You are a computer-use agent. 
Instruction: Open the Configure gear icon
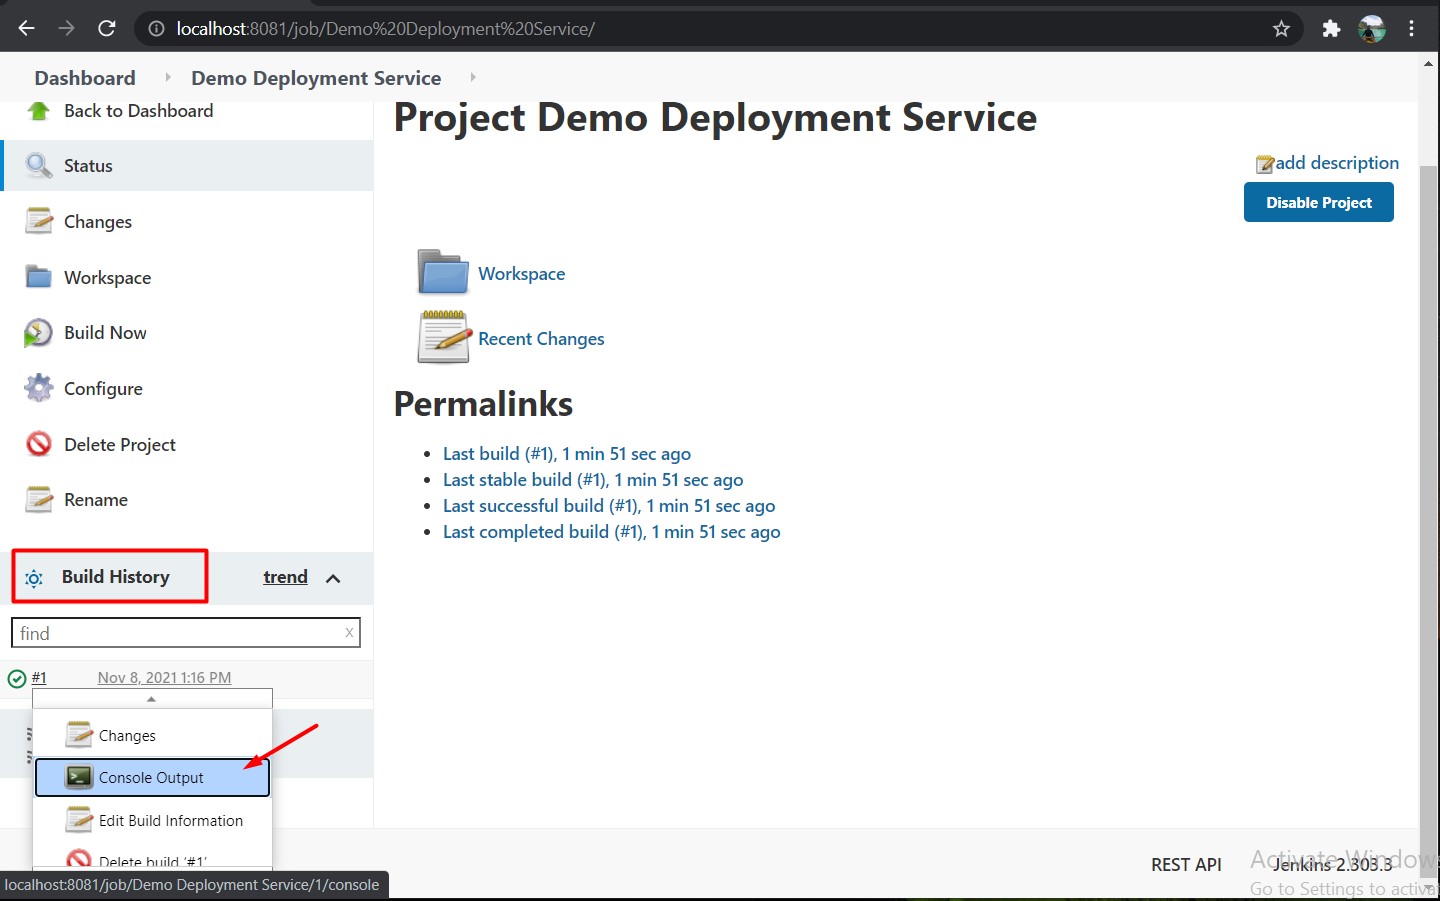point(38,388)
